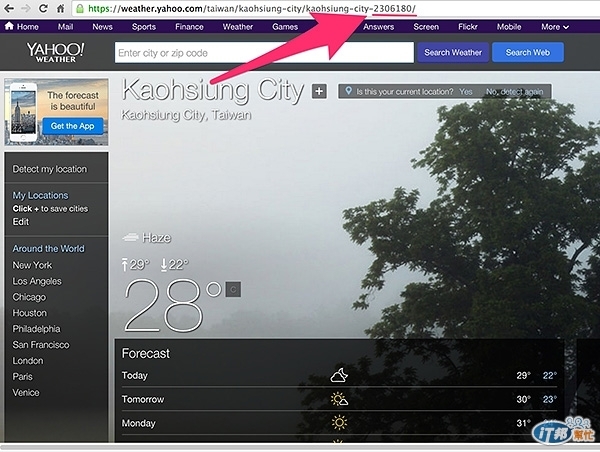This screenshot has width=600, height=452.
Task: Open News in Yahoo navigation bar
Action: point(102,27)
